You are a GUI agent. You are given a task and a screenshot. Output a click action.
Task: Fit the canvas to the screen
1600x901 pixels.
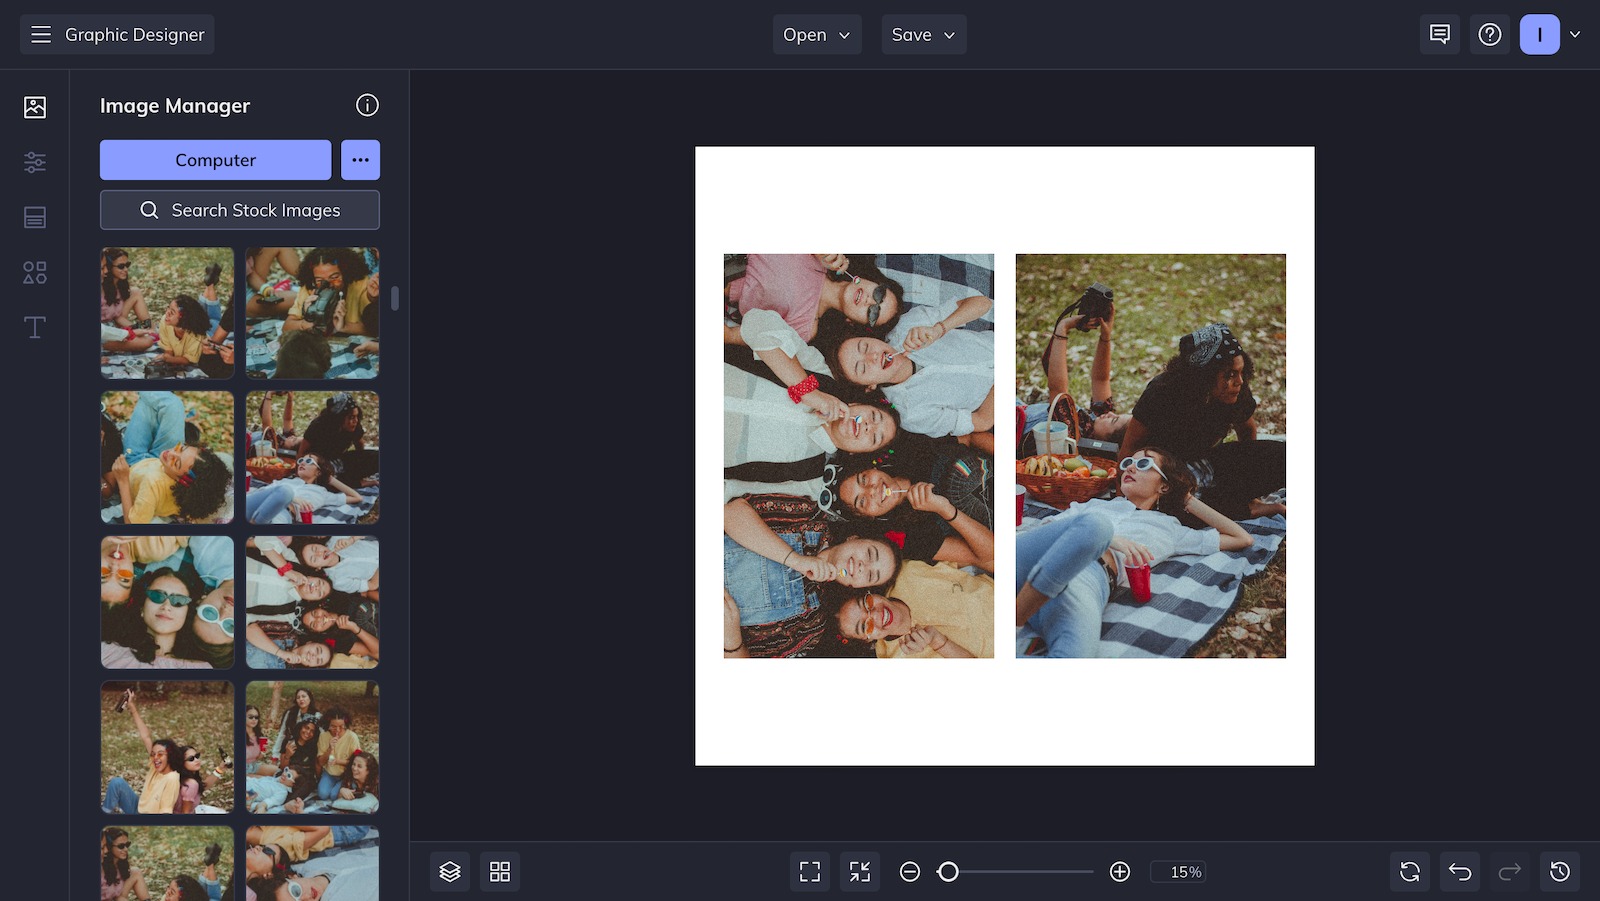(x=809, y=871)
